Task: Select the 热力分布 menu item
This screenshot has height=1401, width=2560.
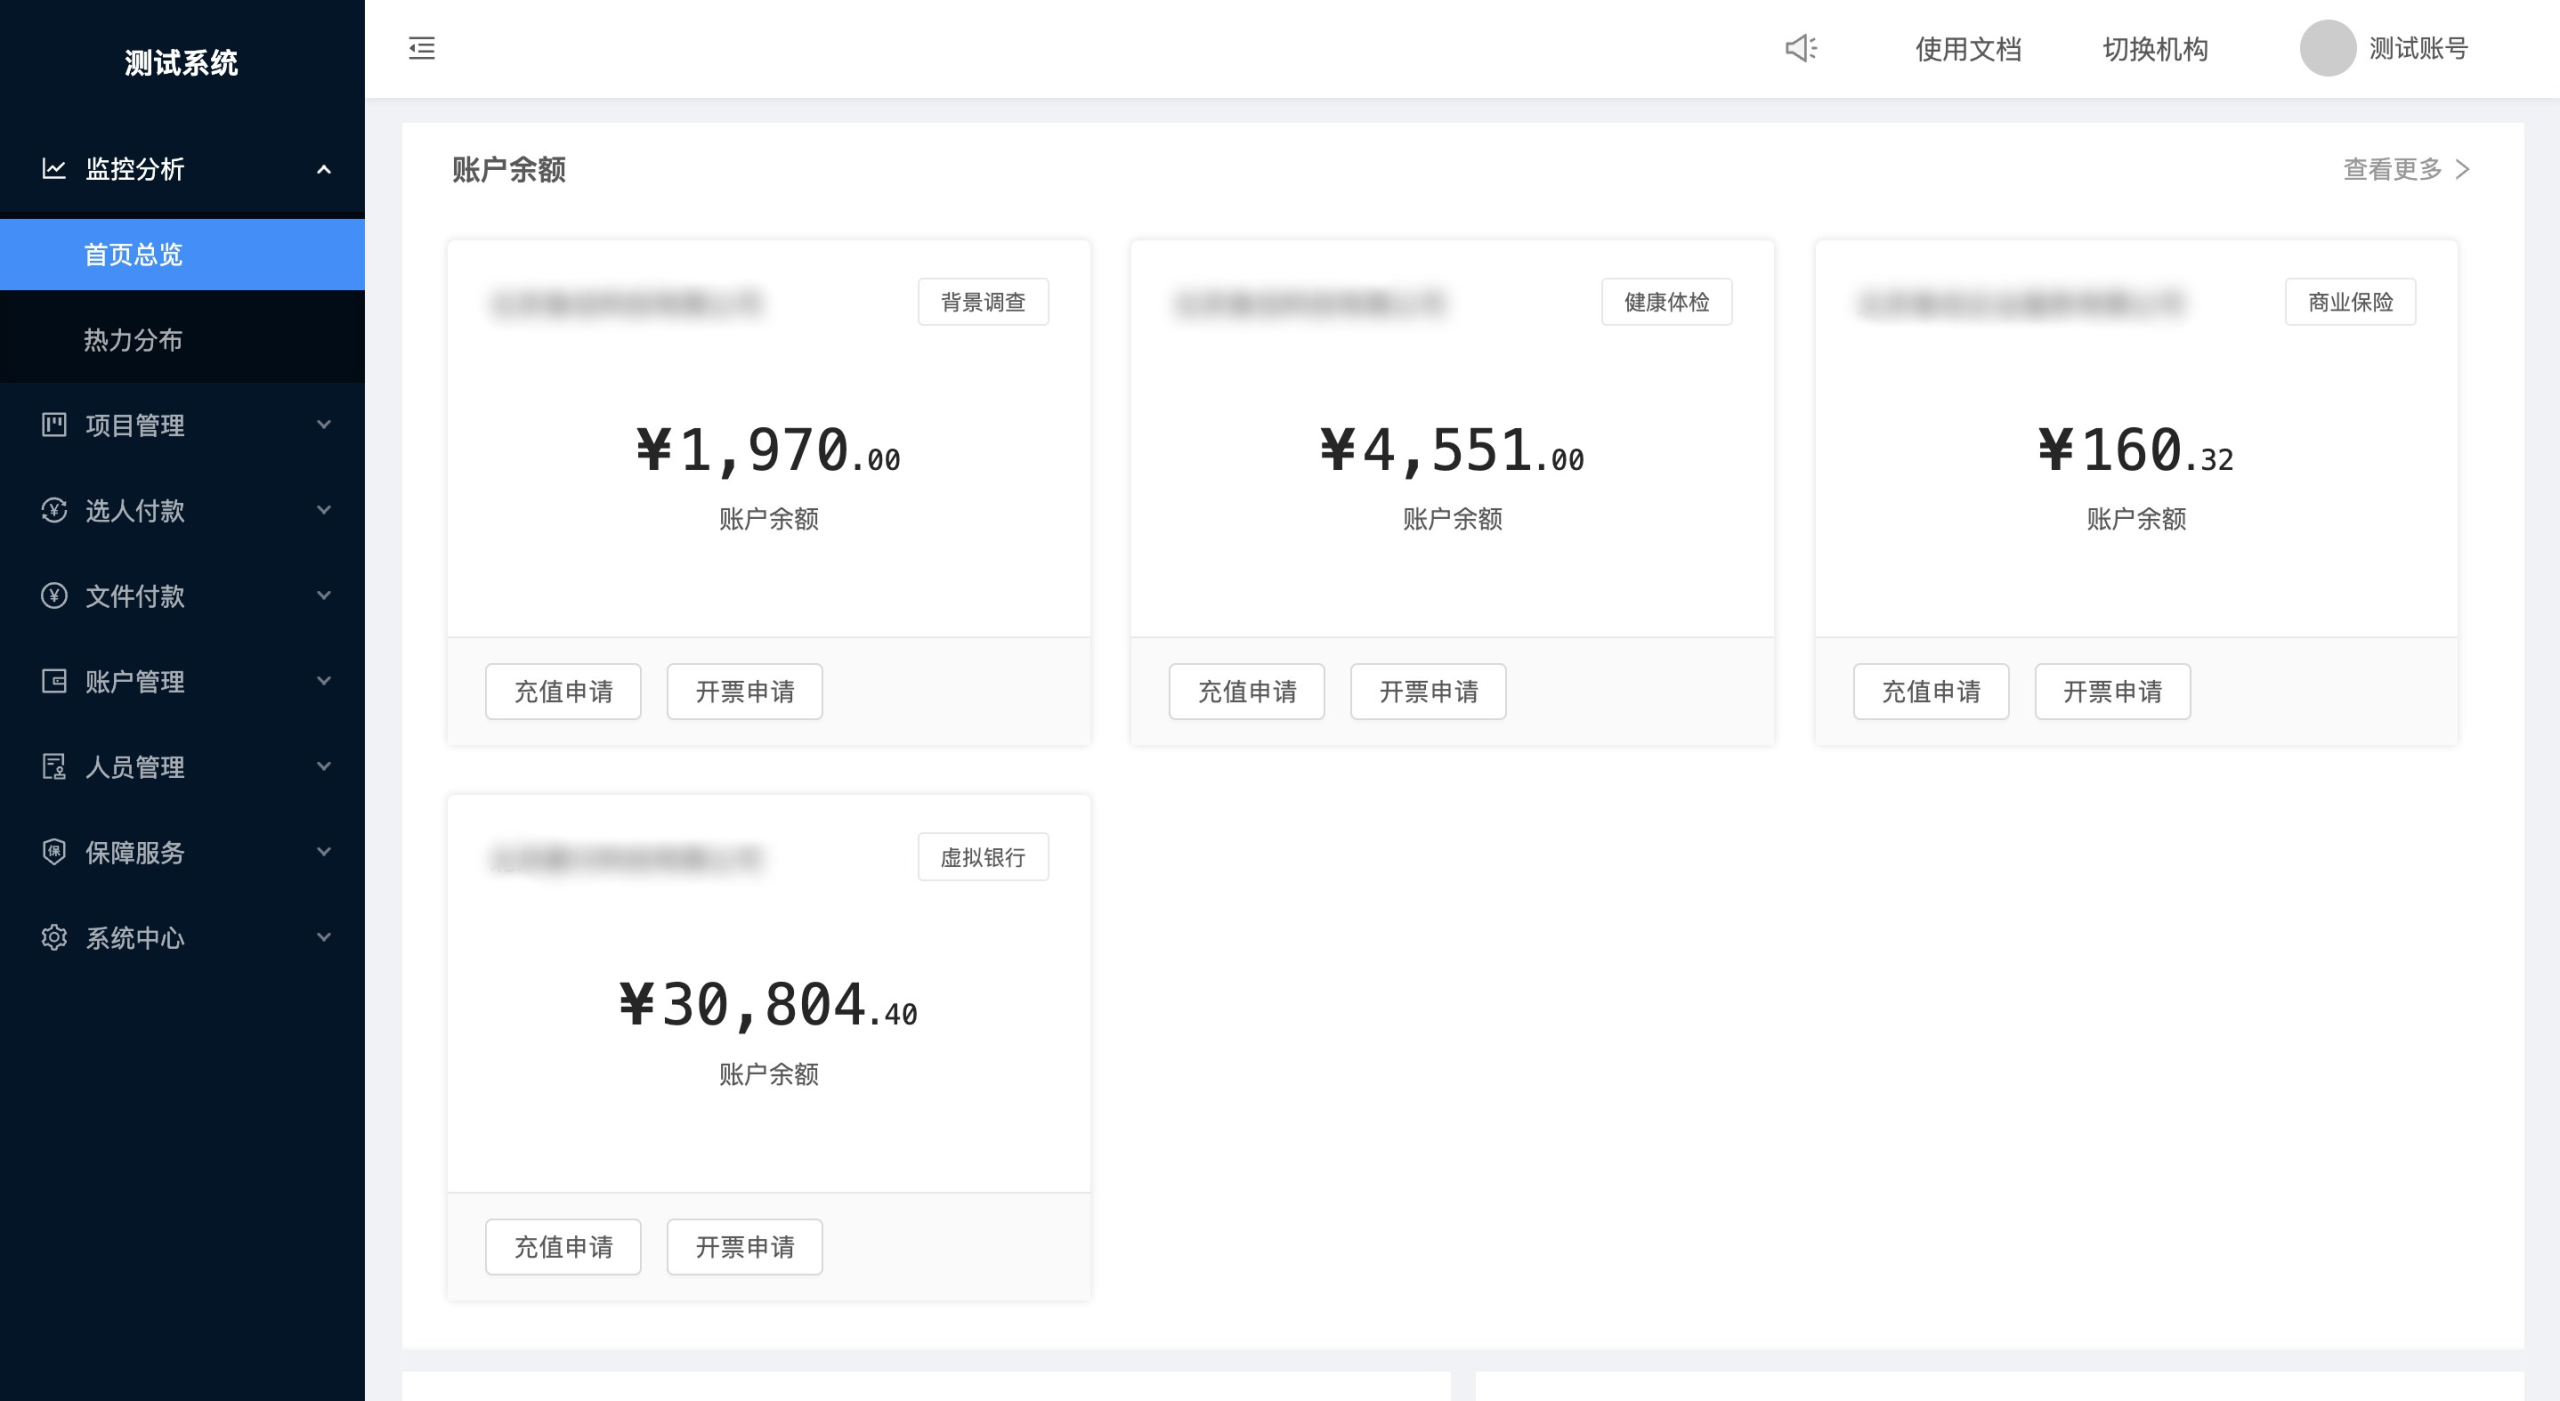Action: pyautogui.click(x=182, y=340)
